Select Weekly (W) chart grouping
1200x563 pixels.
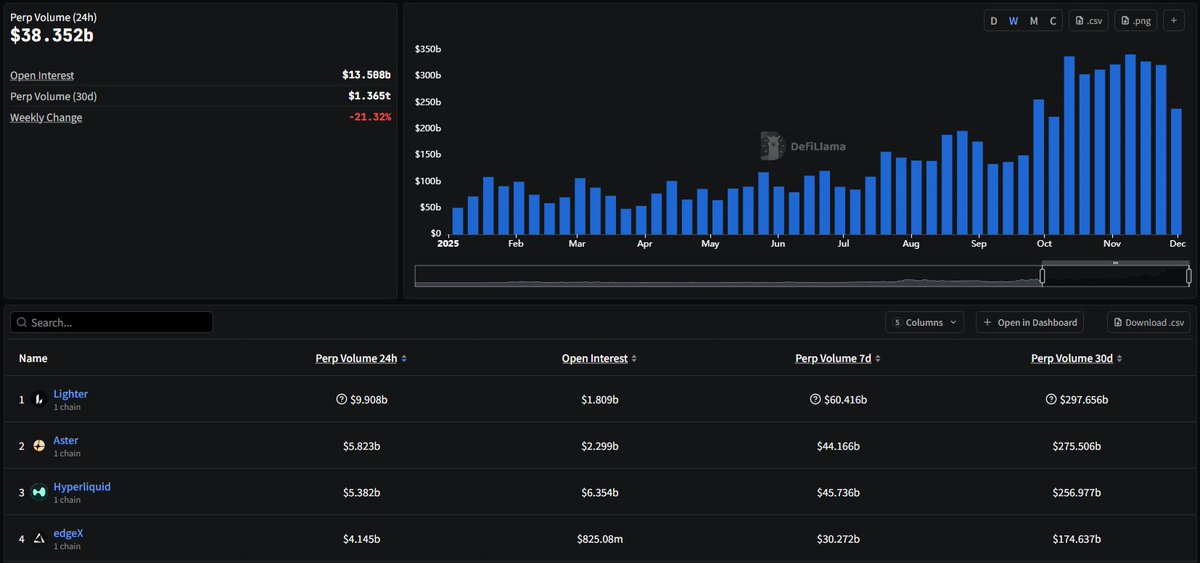tap(1013, 21)
